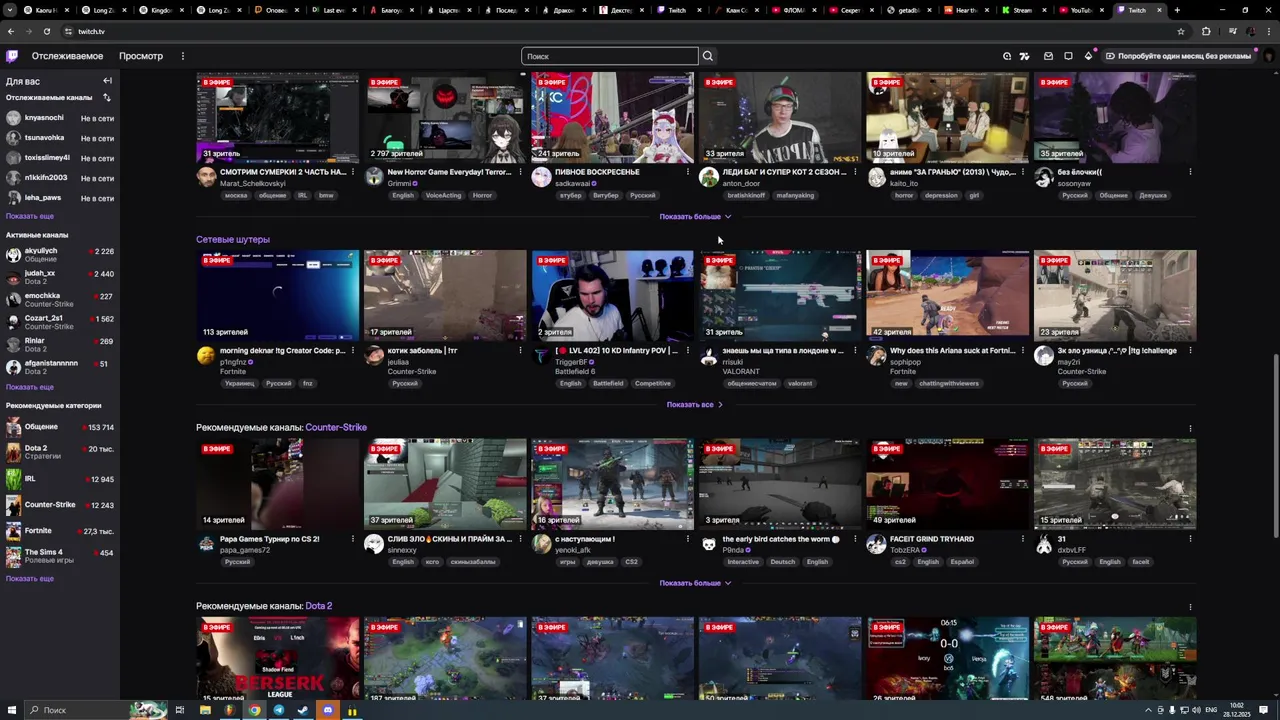The height and width of the screenshot is (720, 1280).
Task: Expand Показать больше under the first stream row
Action: [695, 216]
